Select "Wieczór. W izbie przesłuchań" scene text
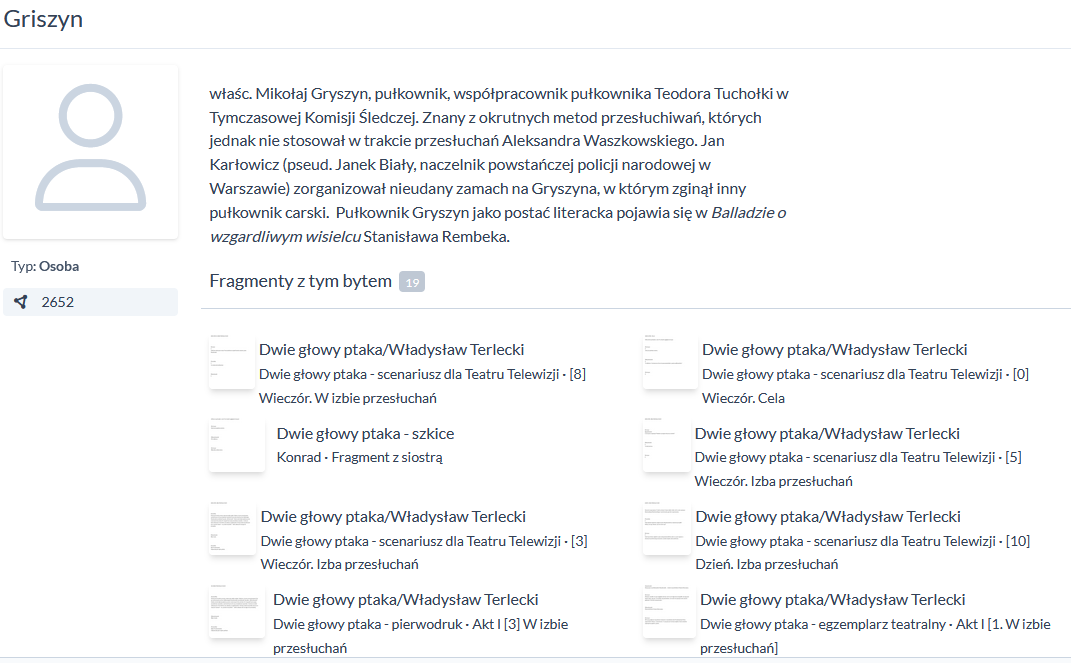Image resolution: width=1071 pixels, height=663 pixels. click(347, 398)
